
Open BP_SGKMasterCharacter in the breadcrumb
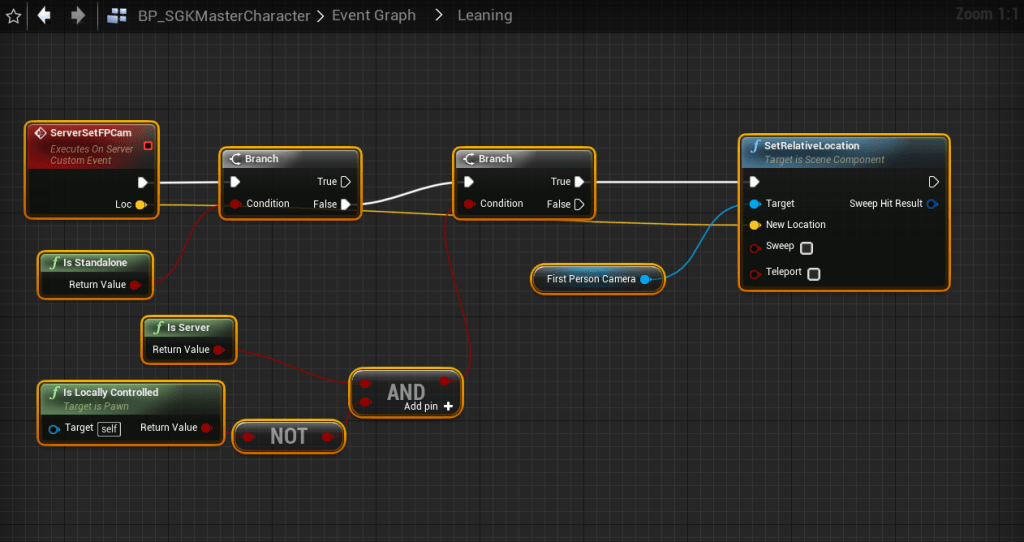pyautogui.click(x=222, y=16)
